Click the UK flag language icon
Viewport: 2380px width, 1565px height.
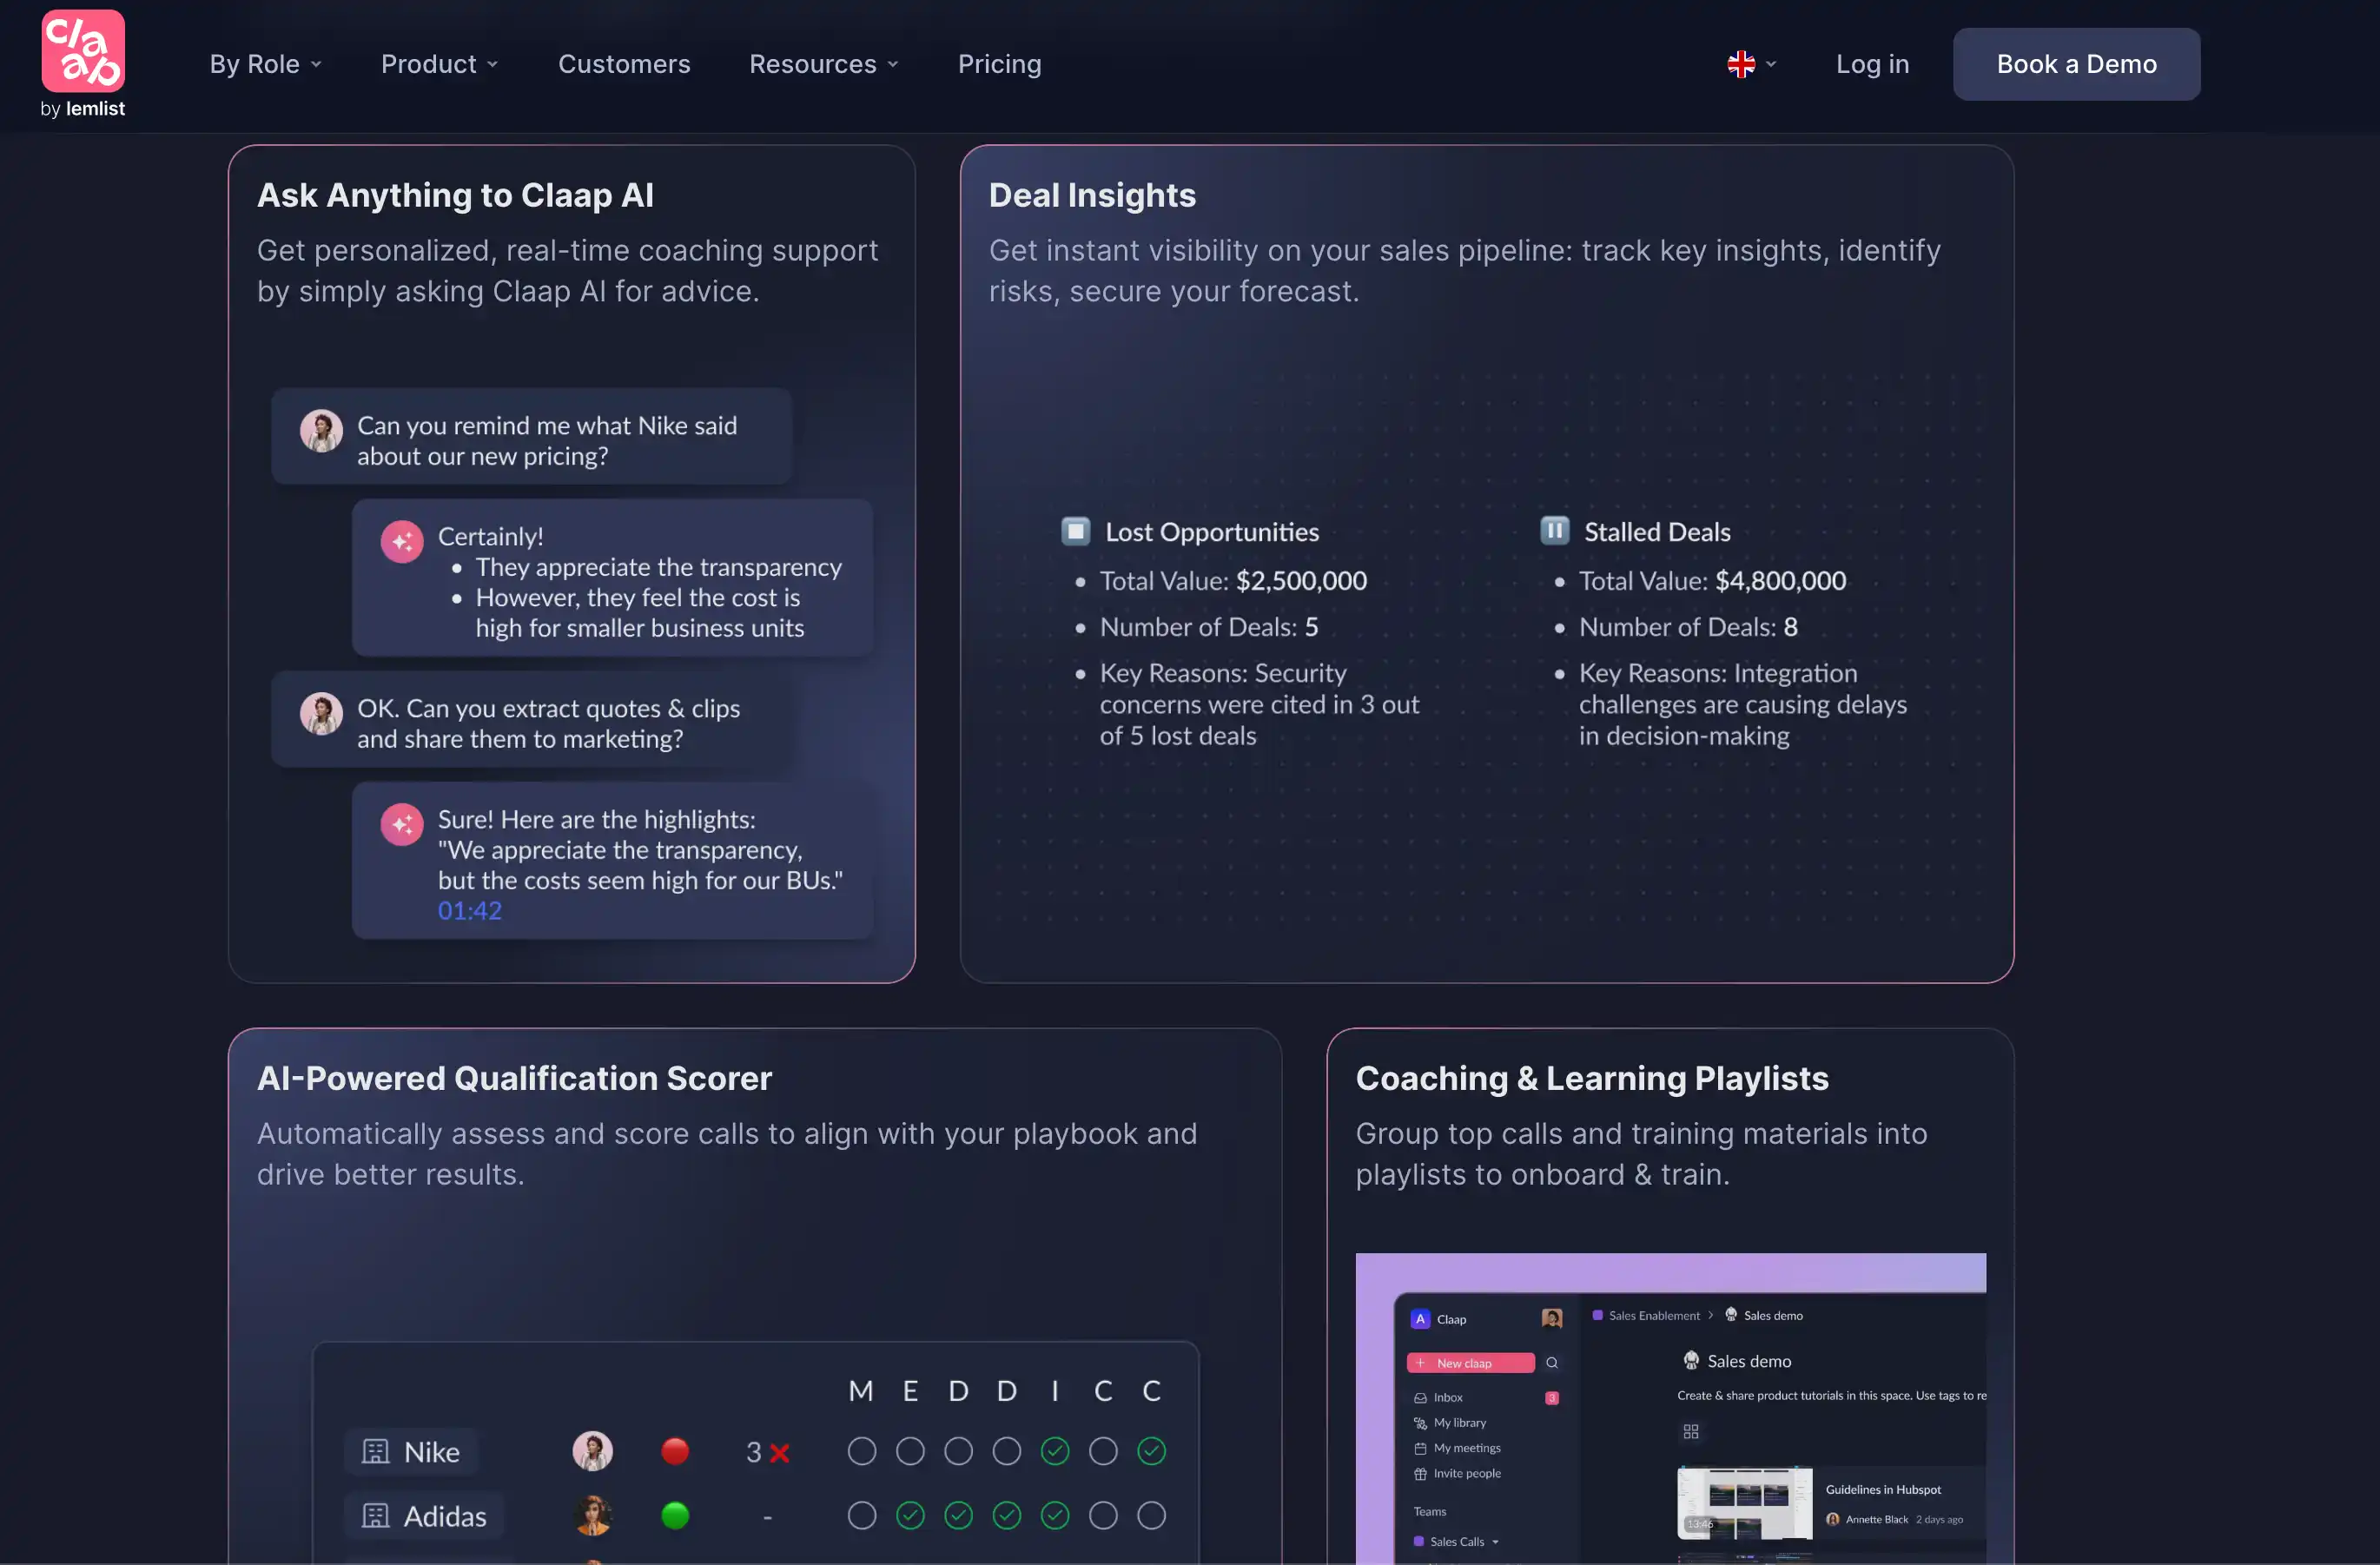(x=1741, y=64)
